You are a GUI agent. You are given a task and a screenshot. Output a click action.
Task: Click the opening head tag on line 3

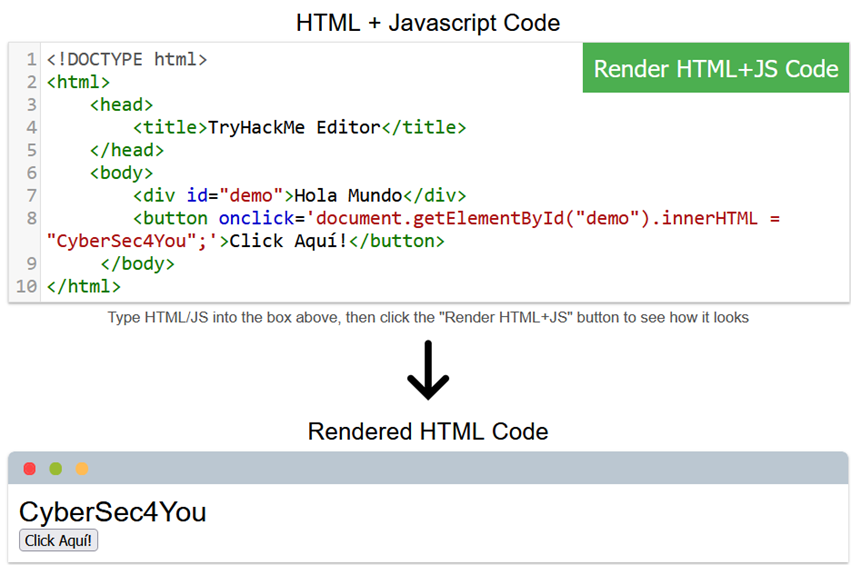coord(121,105)
